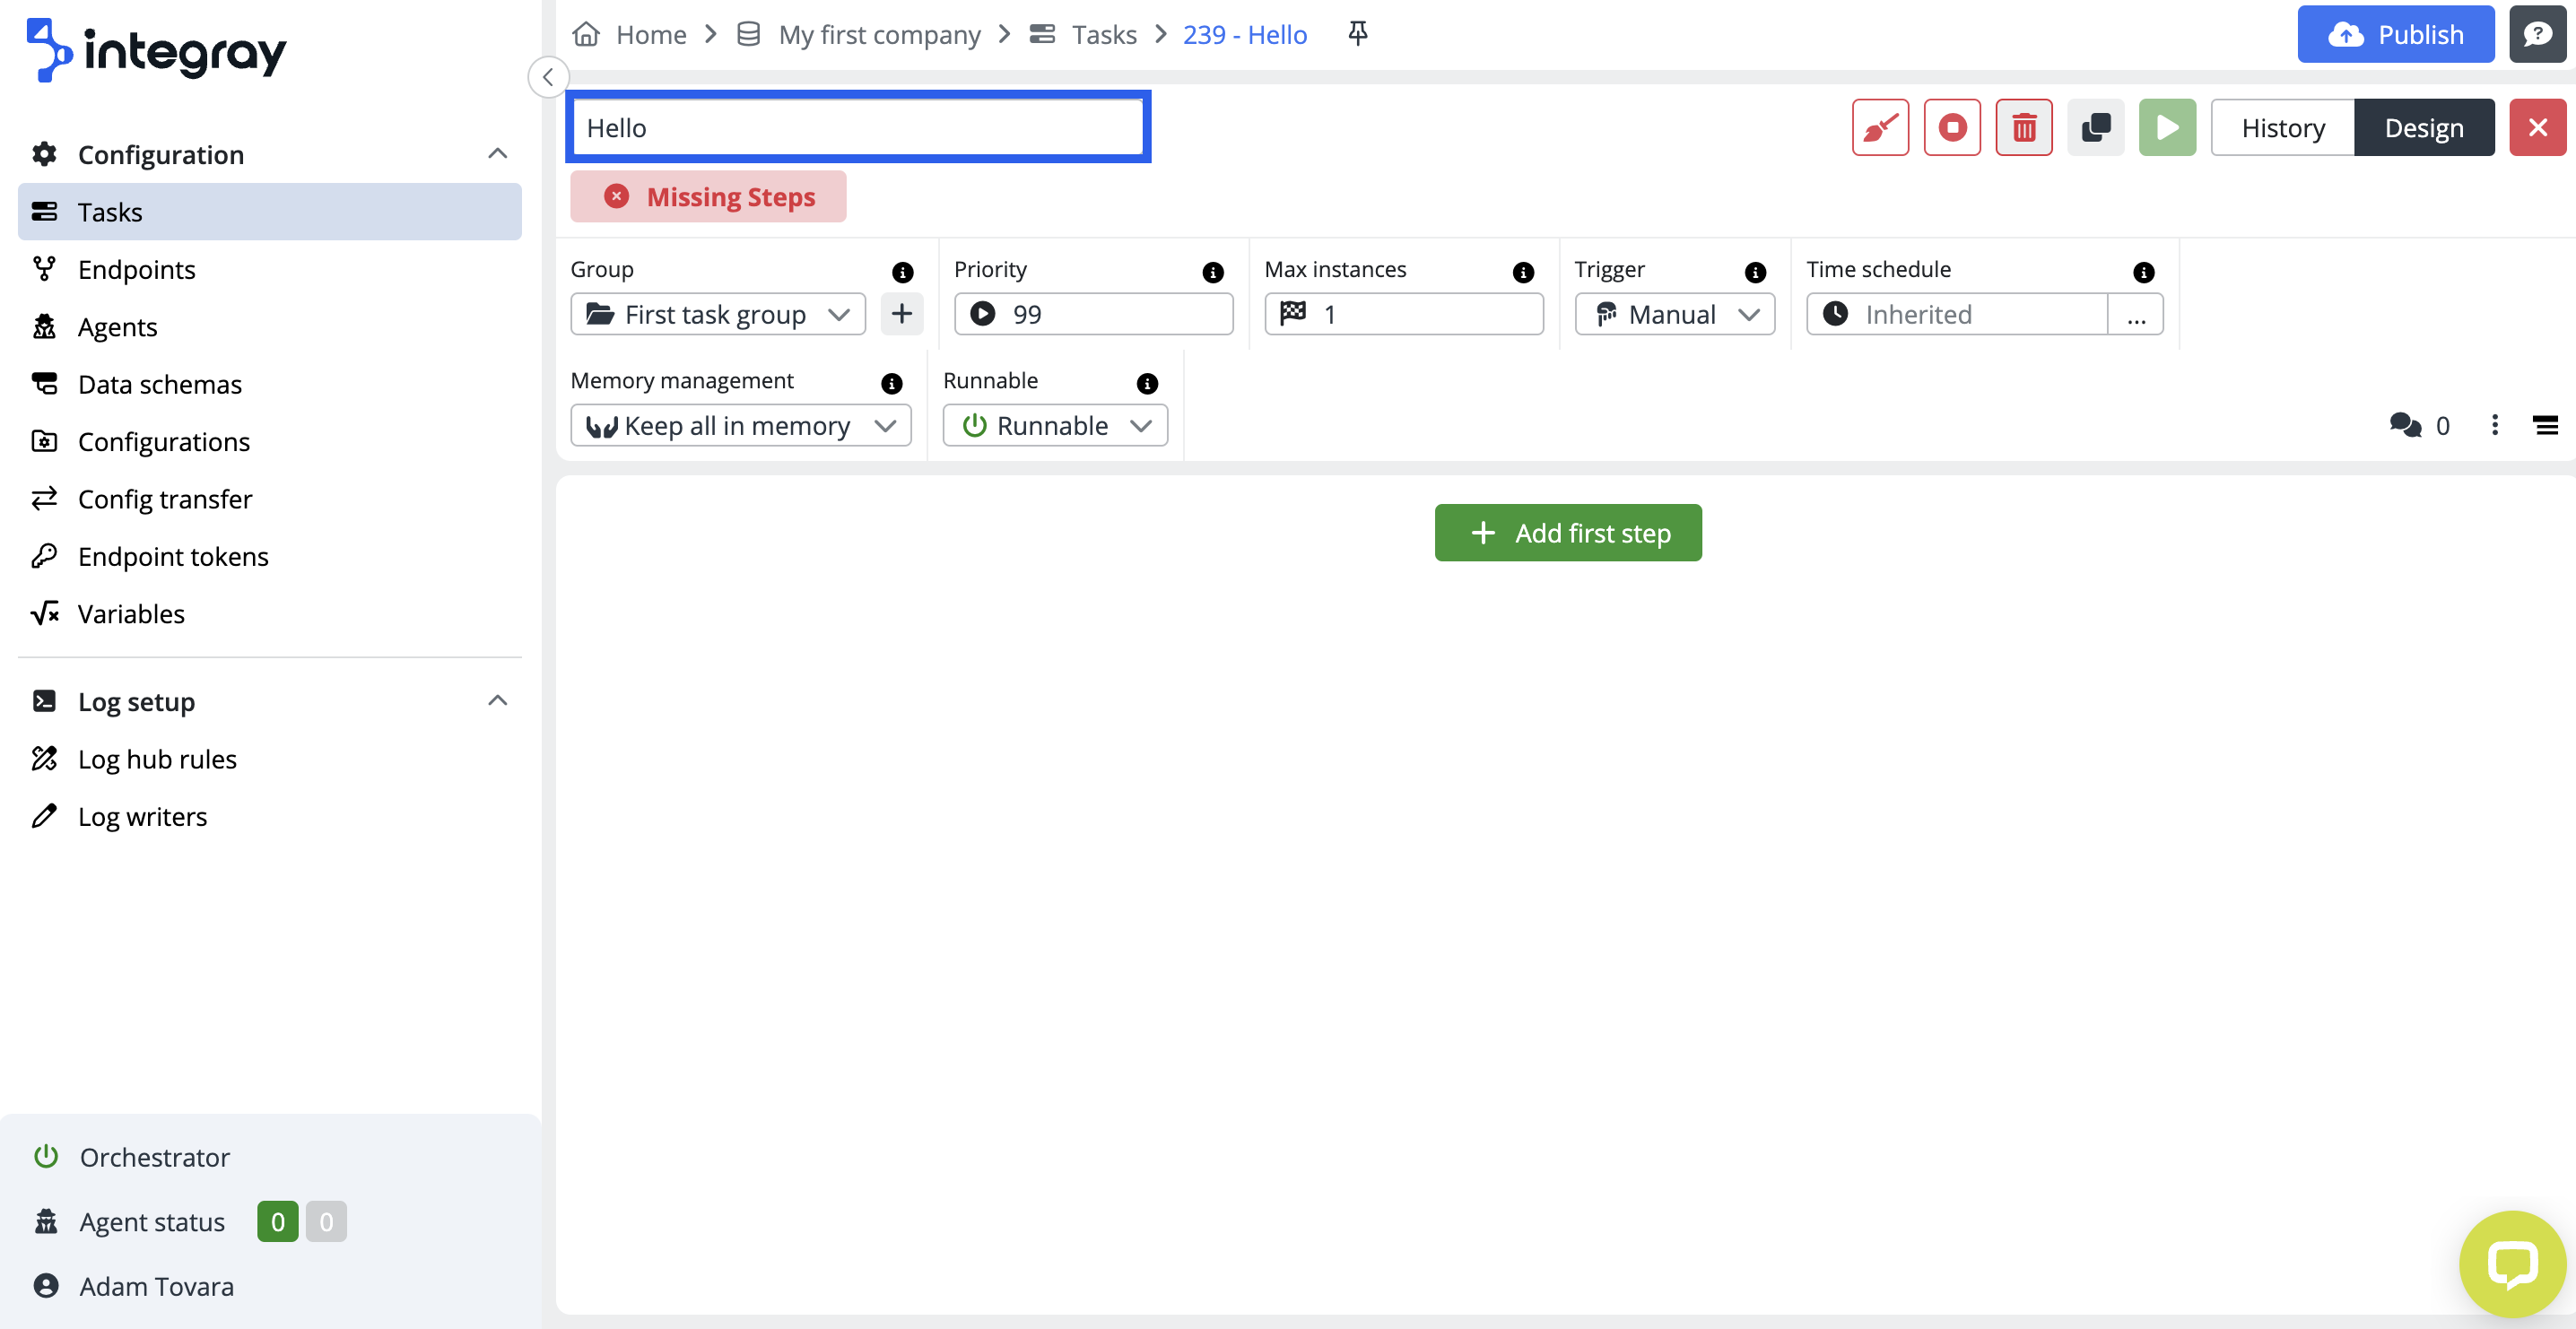The height and width of the screenshot is (1329, 2576).
Task: Click the vertical three-dots more options icon
Action: pos(2494,425)
